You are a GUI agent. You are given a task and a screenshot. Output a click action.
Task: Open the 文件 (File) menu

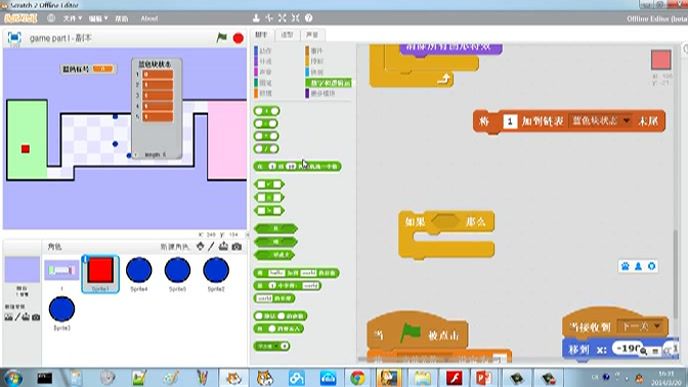coord(72,18)
